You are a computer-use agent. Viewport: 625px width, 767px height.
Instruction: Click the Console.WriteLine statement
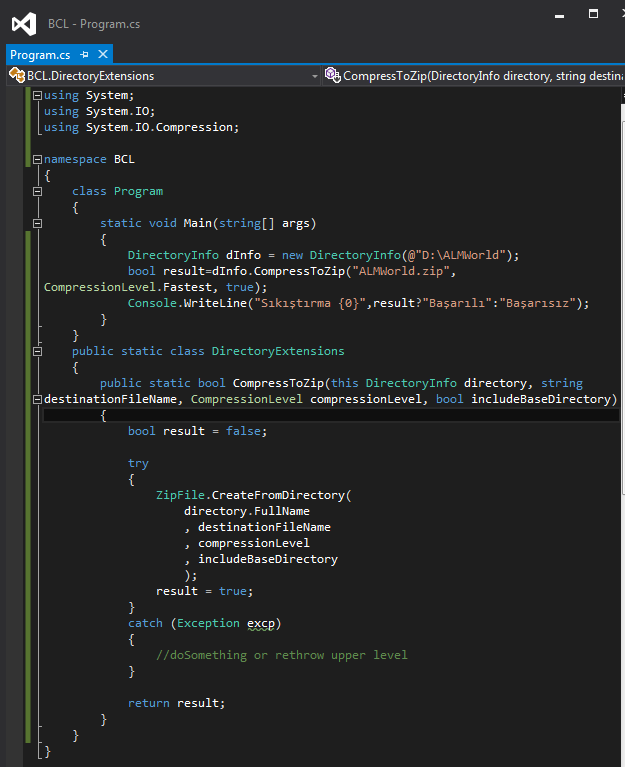(x=200, y=303)
